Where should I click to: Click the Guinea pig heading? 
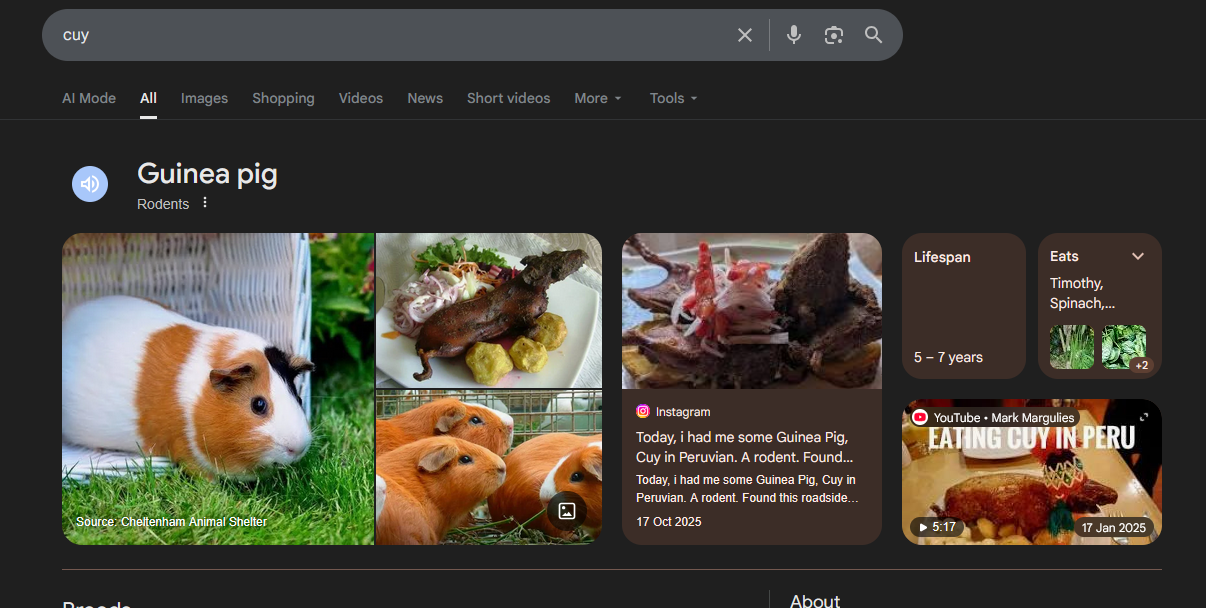click(x=207, y=174)
